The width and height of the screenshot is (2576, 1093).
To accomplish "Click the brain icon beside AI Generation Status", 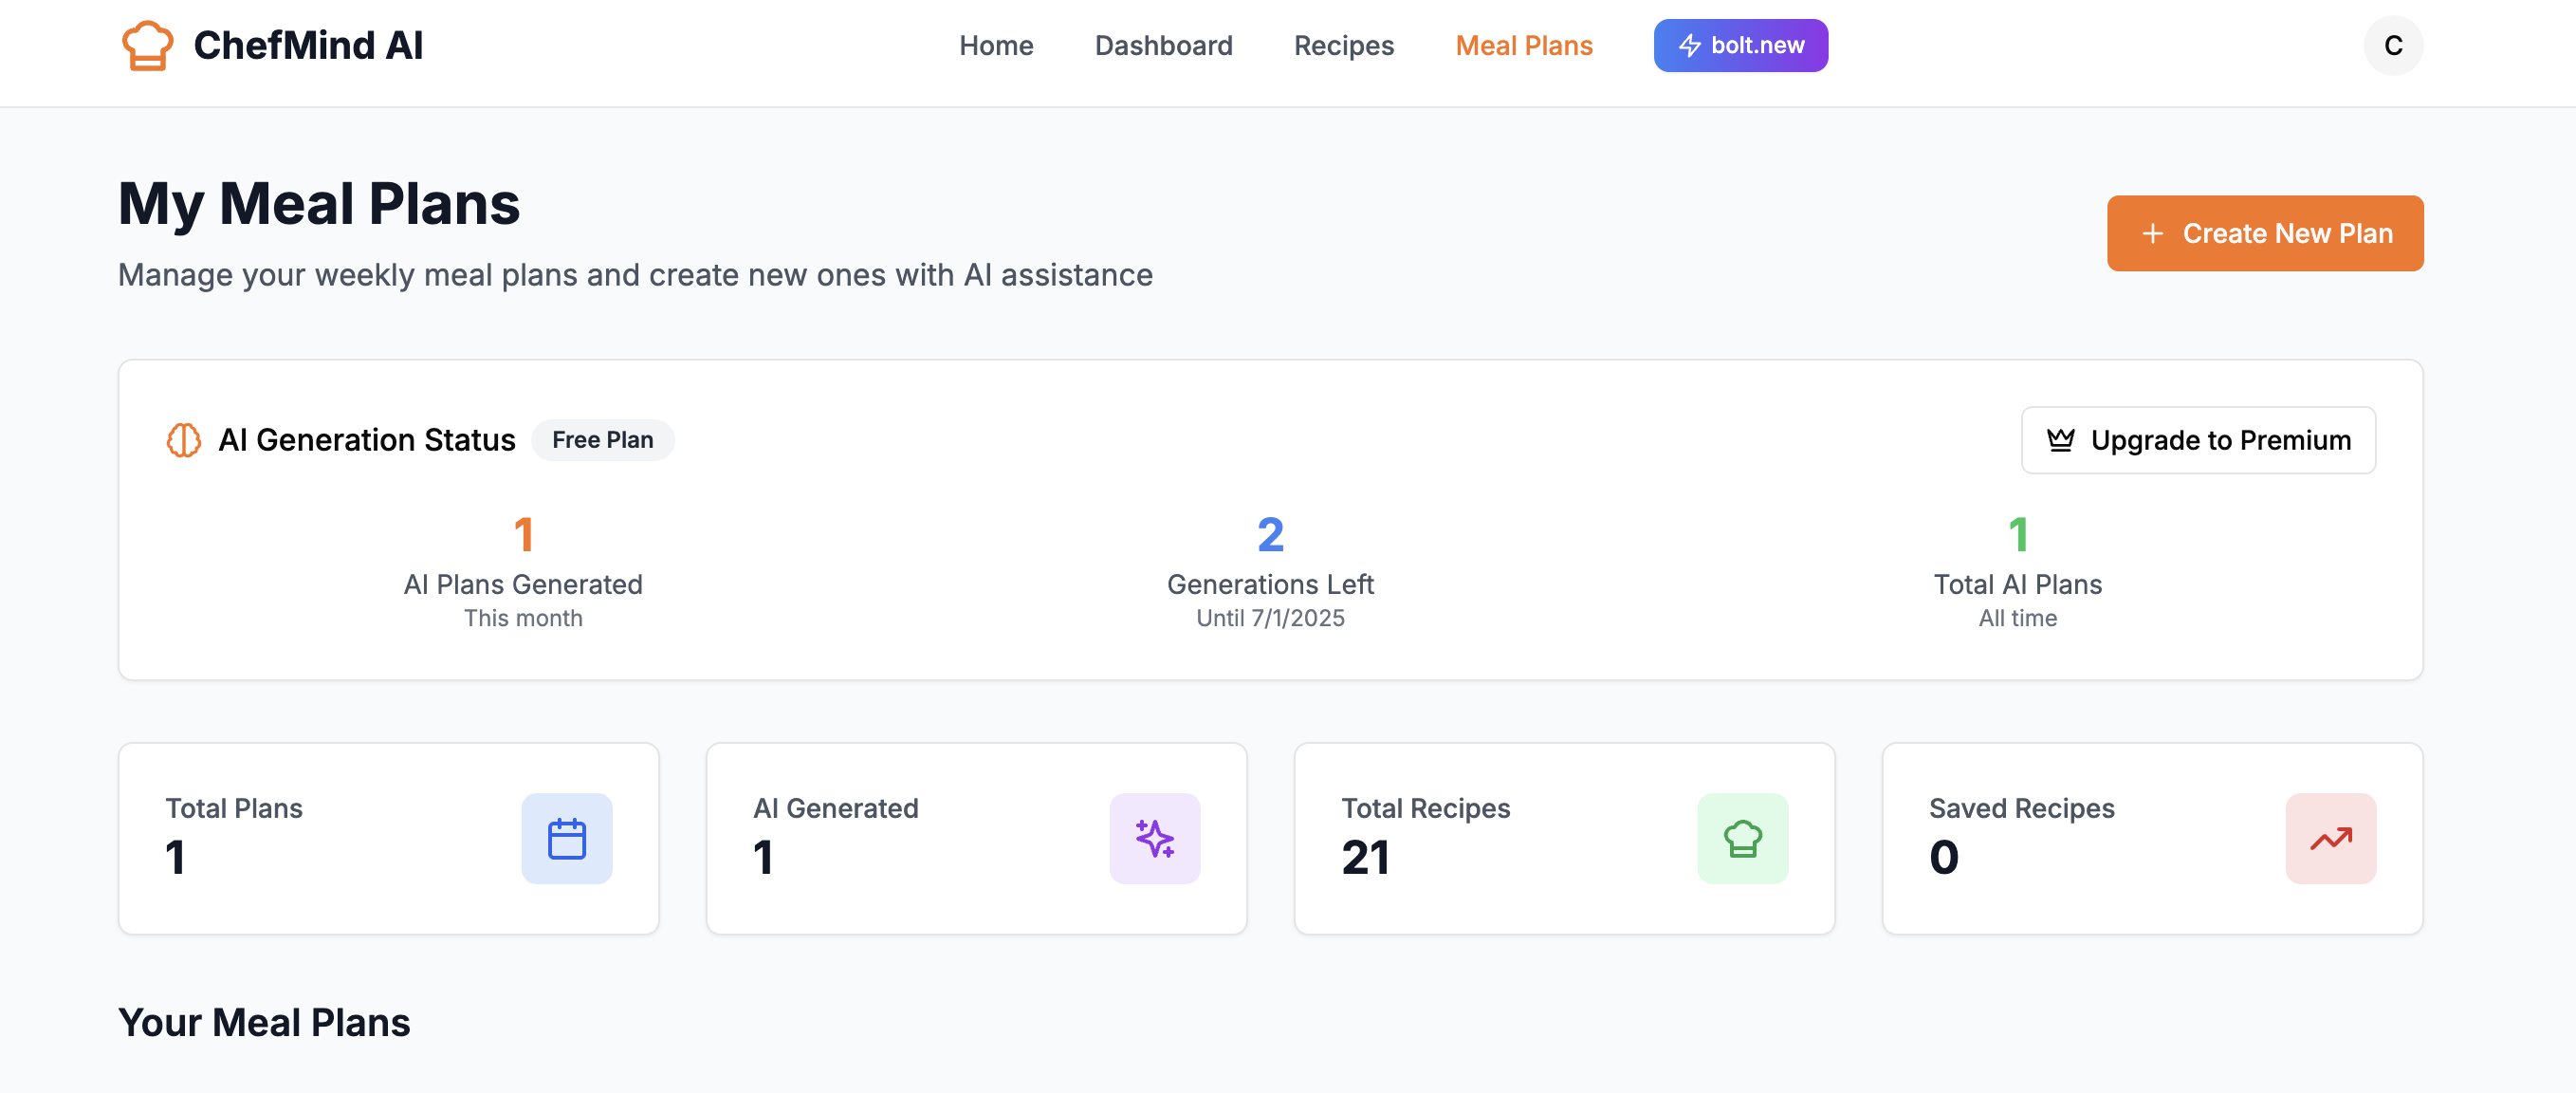I will click(x=184, y=440).
